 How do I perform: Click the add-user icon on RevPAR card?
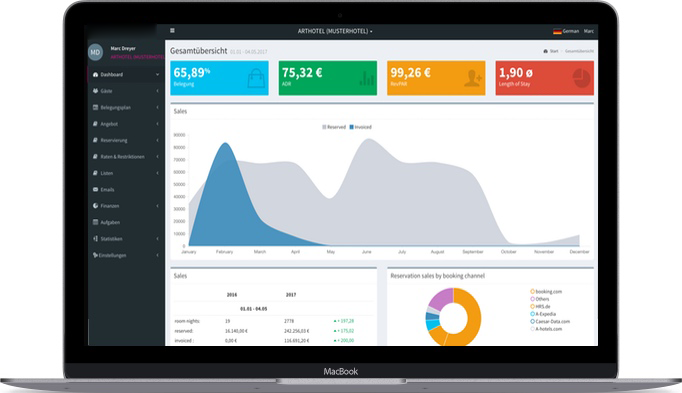(x=472, y=78)
